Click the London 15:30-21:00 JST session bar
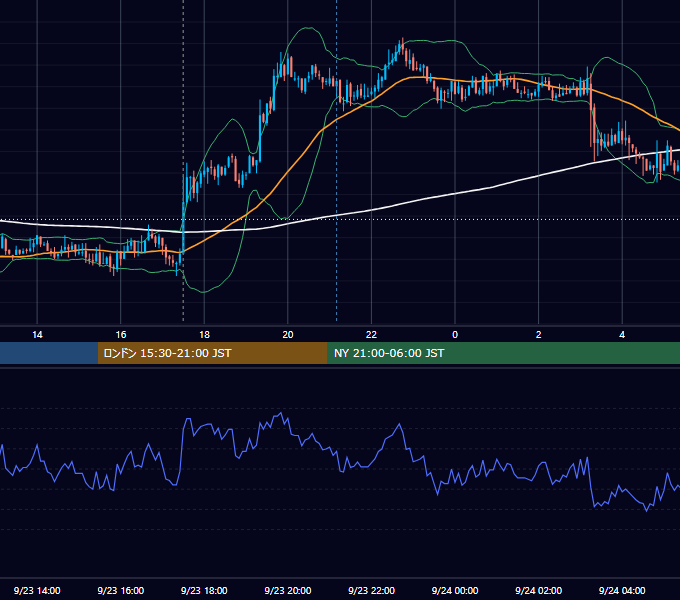 [212, 353]
